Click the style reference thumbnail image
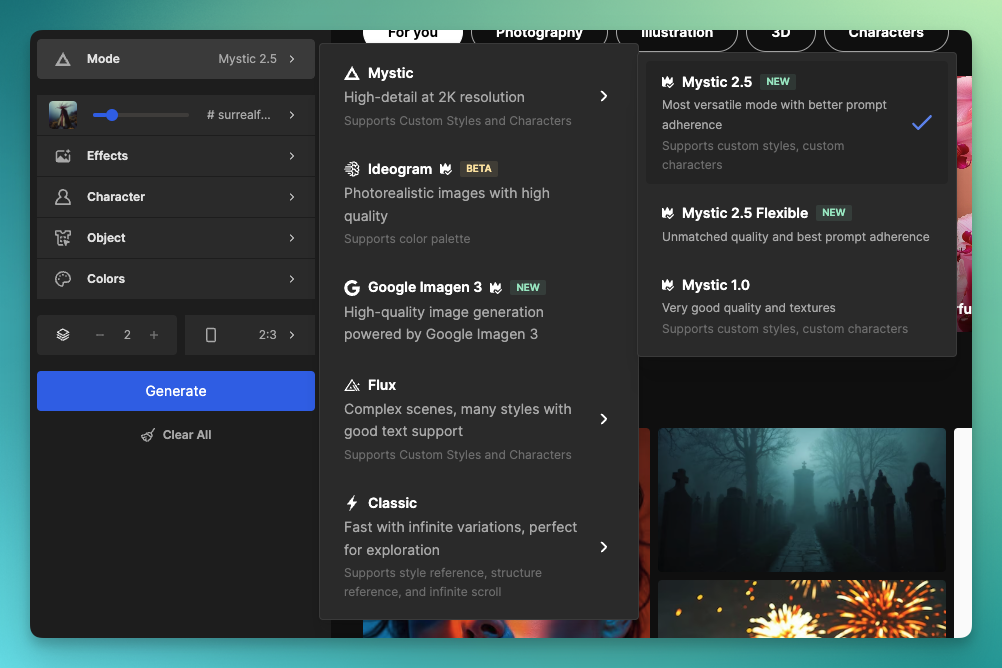Screen dimensions: 1002x668 (63, 115)
